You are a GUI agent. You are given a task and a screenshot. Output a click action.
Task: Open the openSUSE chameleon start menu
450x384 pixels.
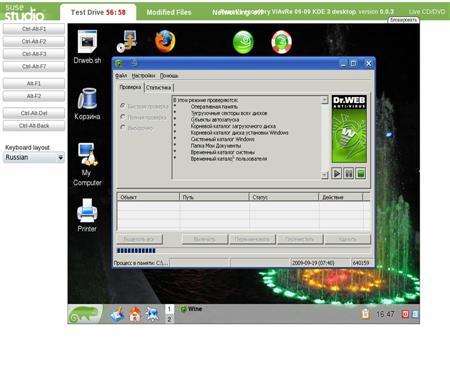point(85,314)
